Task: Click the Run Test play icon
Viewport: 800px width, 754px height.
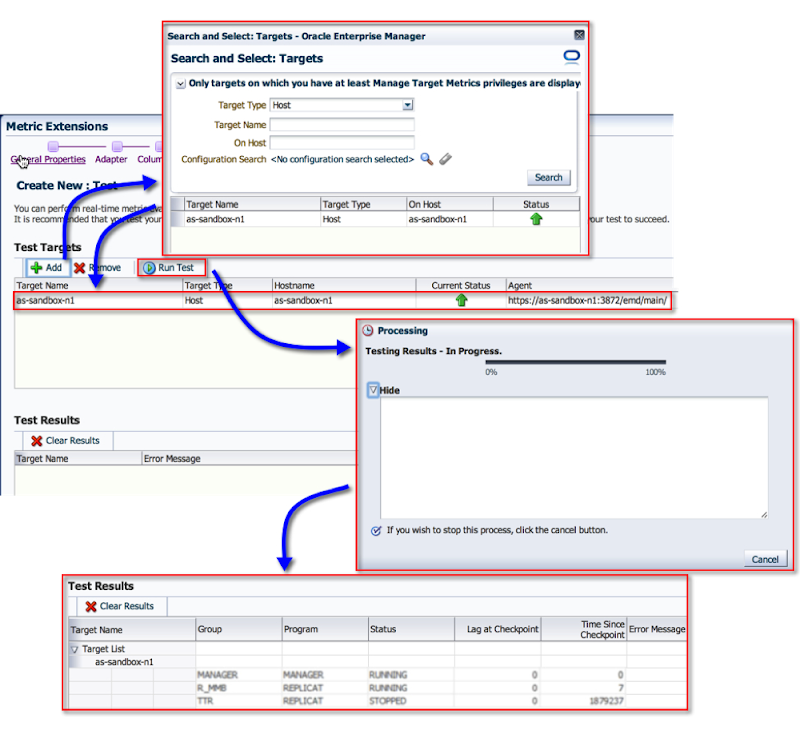Action: 149,268
